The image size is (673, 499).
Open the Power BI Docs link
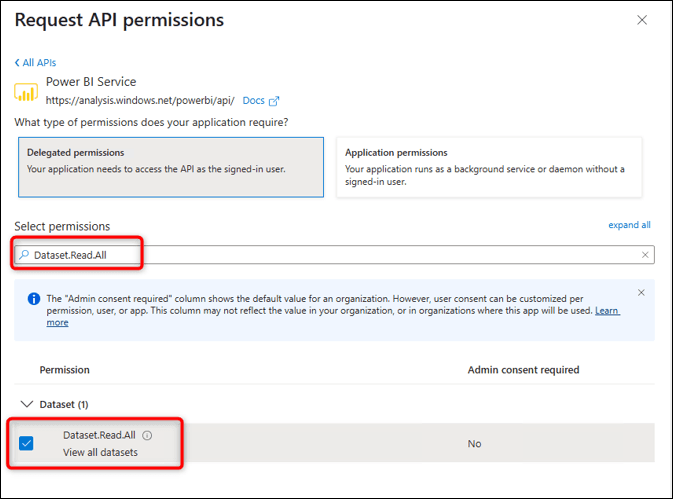pyautogui.click(x=253, y=100)
